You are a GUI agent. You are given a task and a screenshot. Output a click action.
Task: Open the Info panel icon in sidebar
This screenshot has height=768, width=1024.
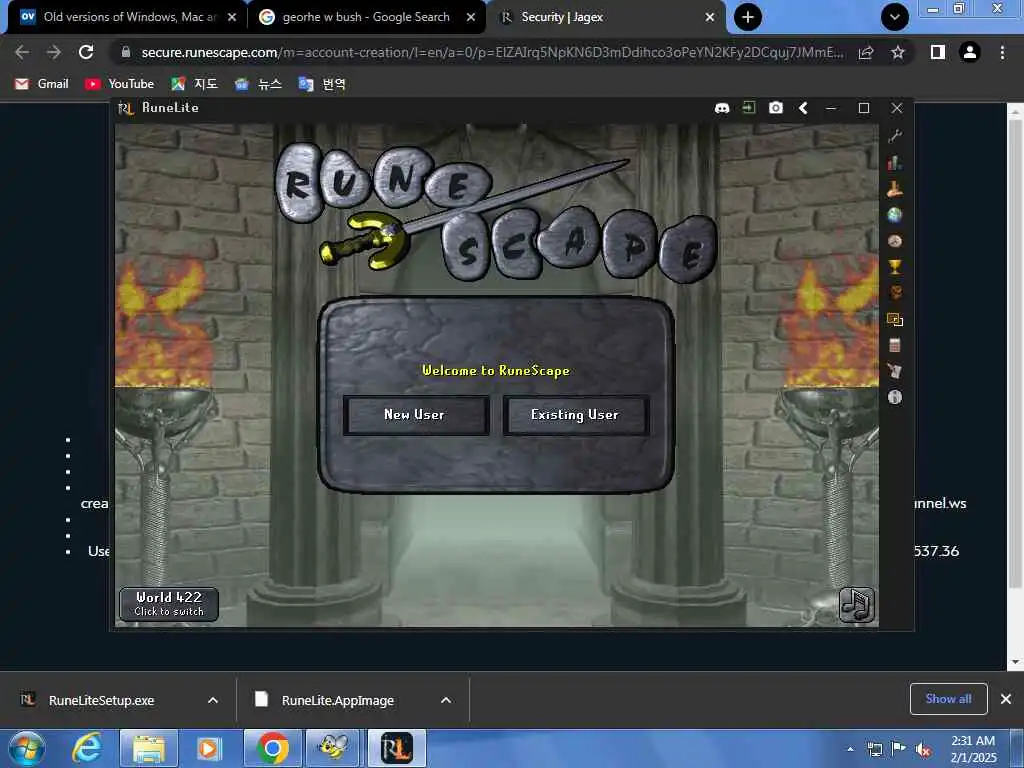click(895, 397)
